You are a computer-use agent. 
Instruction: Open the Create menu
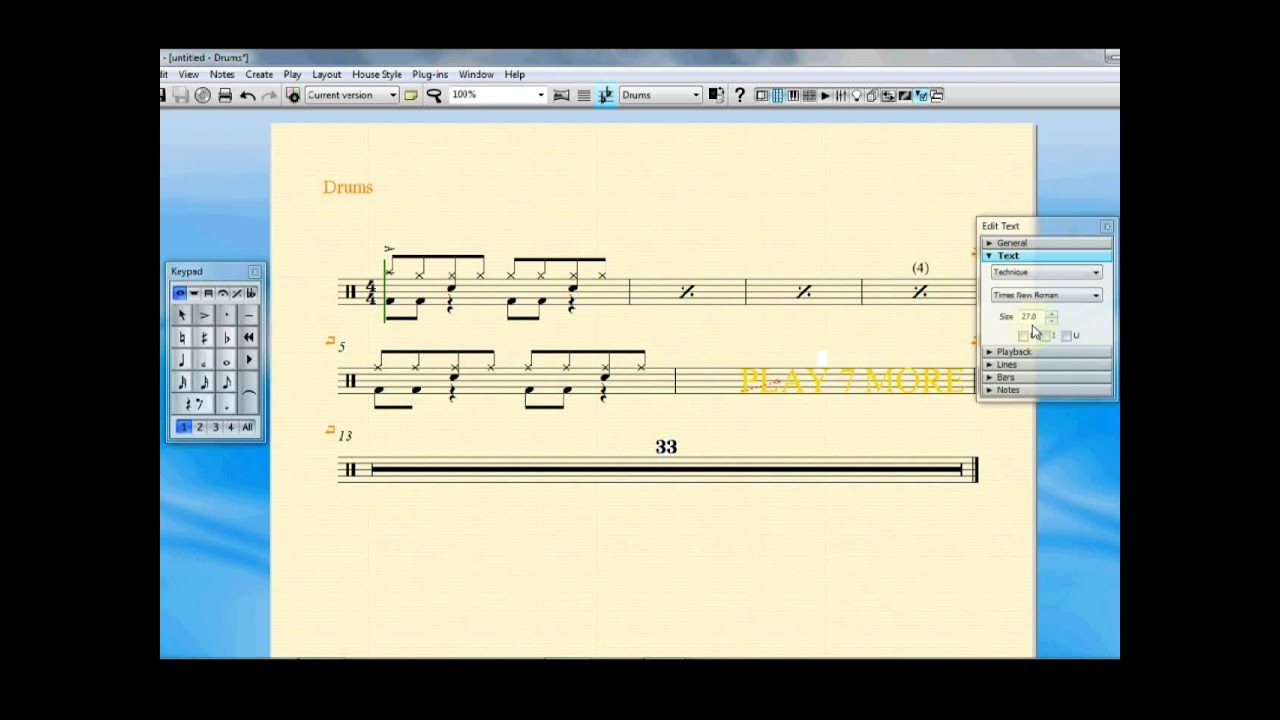click(x=259, y=74)
